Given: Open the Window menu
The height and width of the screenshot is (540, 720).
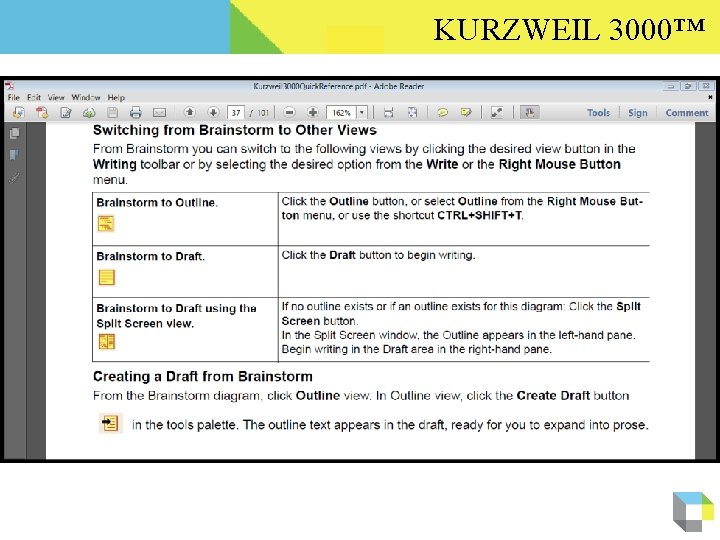Looking at the screenshot, I should (86, 97).
